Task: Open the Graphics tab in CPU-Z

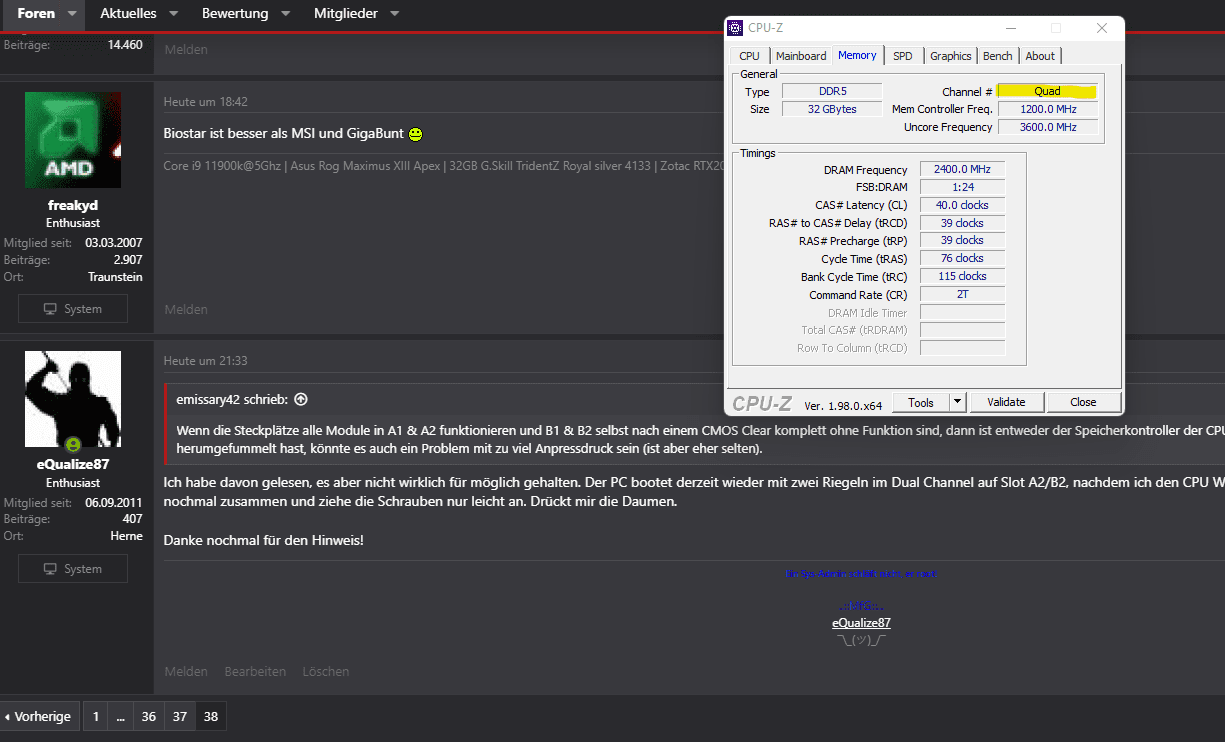Action: 950,56
